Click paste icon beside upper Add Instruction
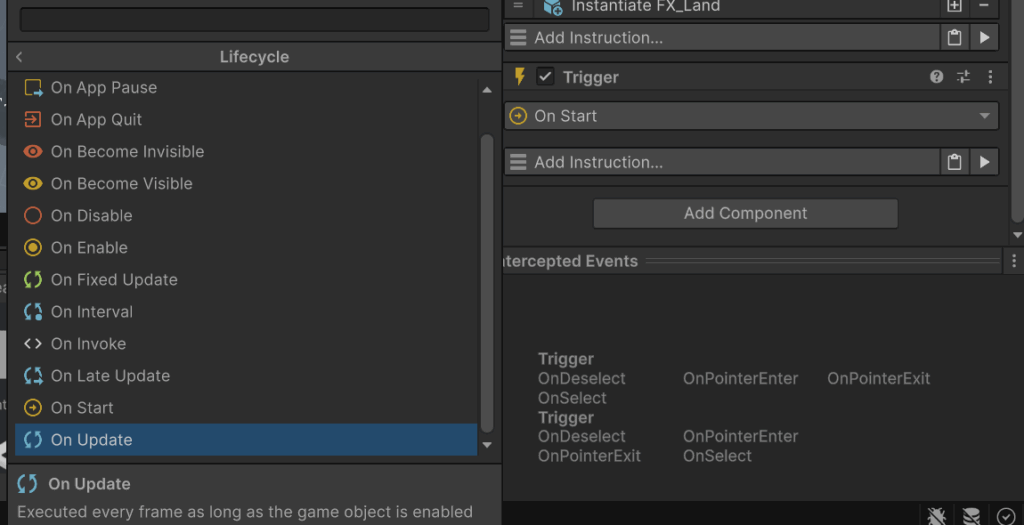Viewport: 1024px width, 525px height. click(x=955, y=38)
